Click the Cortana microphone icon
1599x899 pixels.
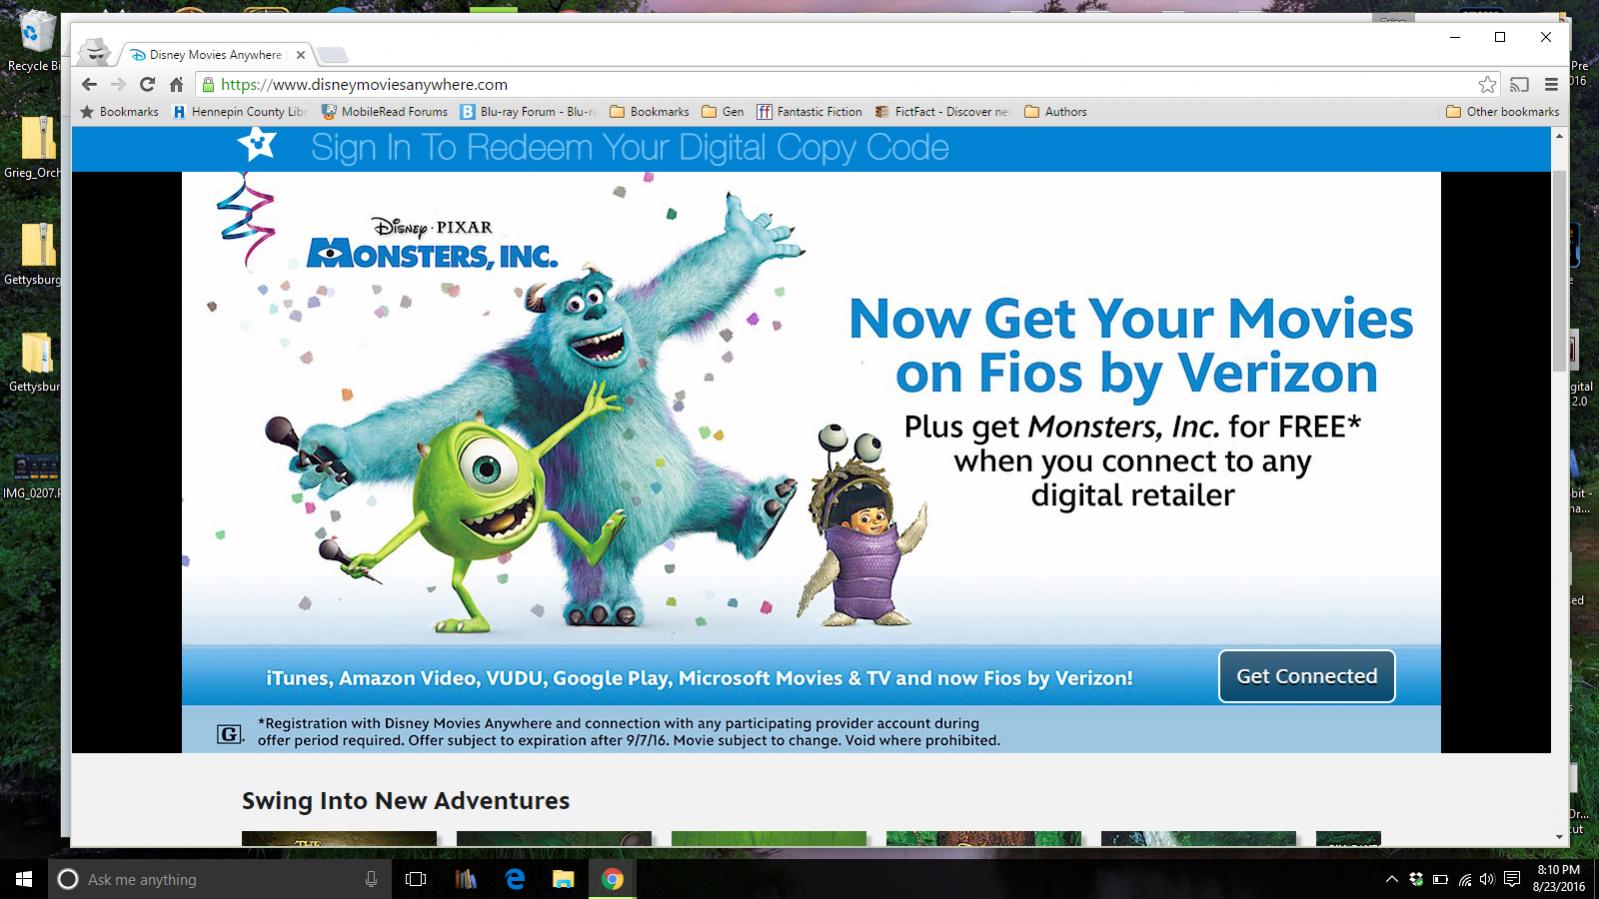pos(371,879)
